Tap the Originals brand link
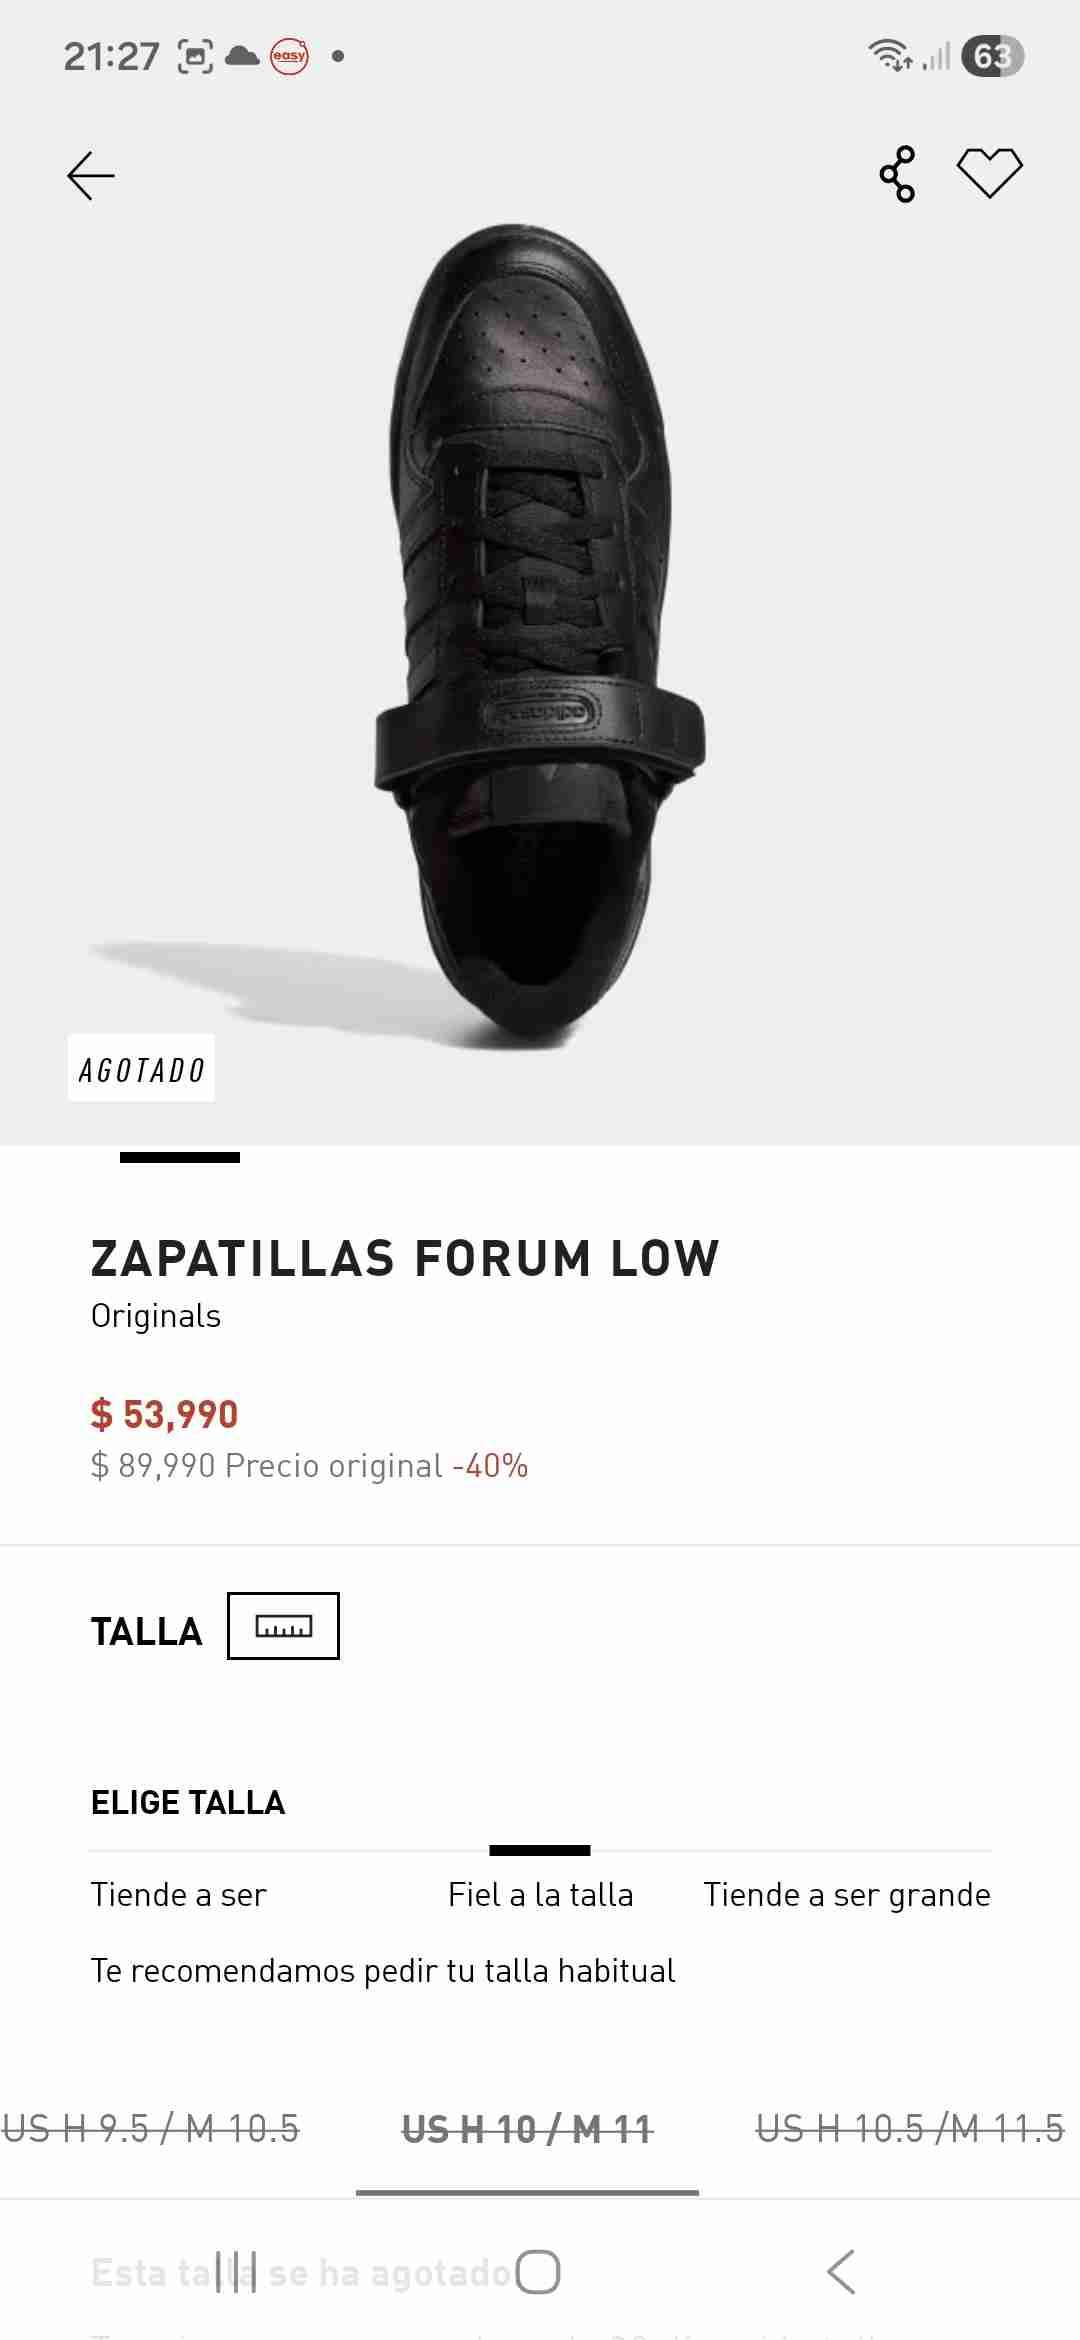Image resolution: width=1080 pixels, height=2340 pixels. [x=155, y=1315]
